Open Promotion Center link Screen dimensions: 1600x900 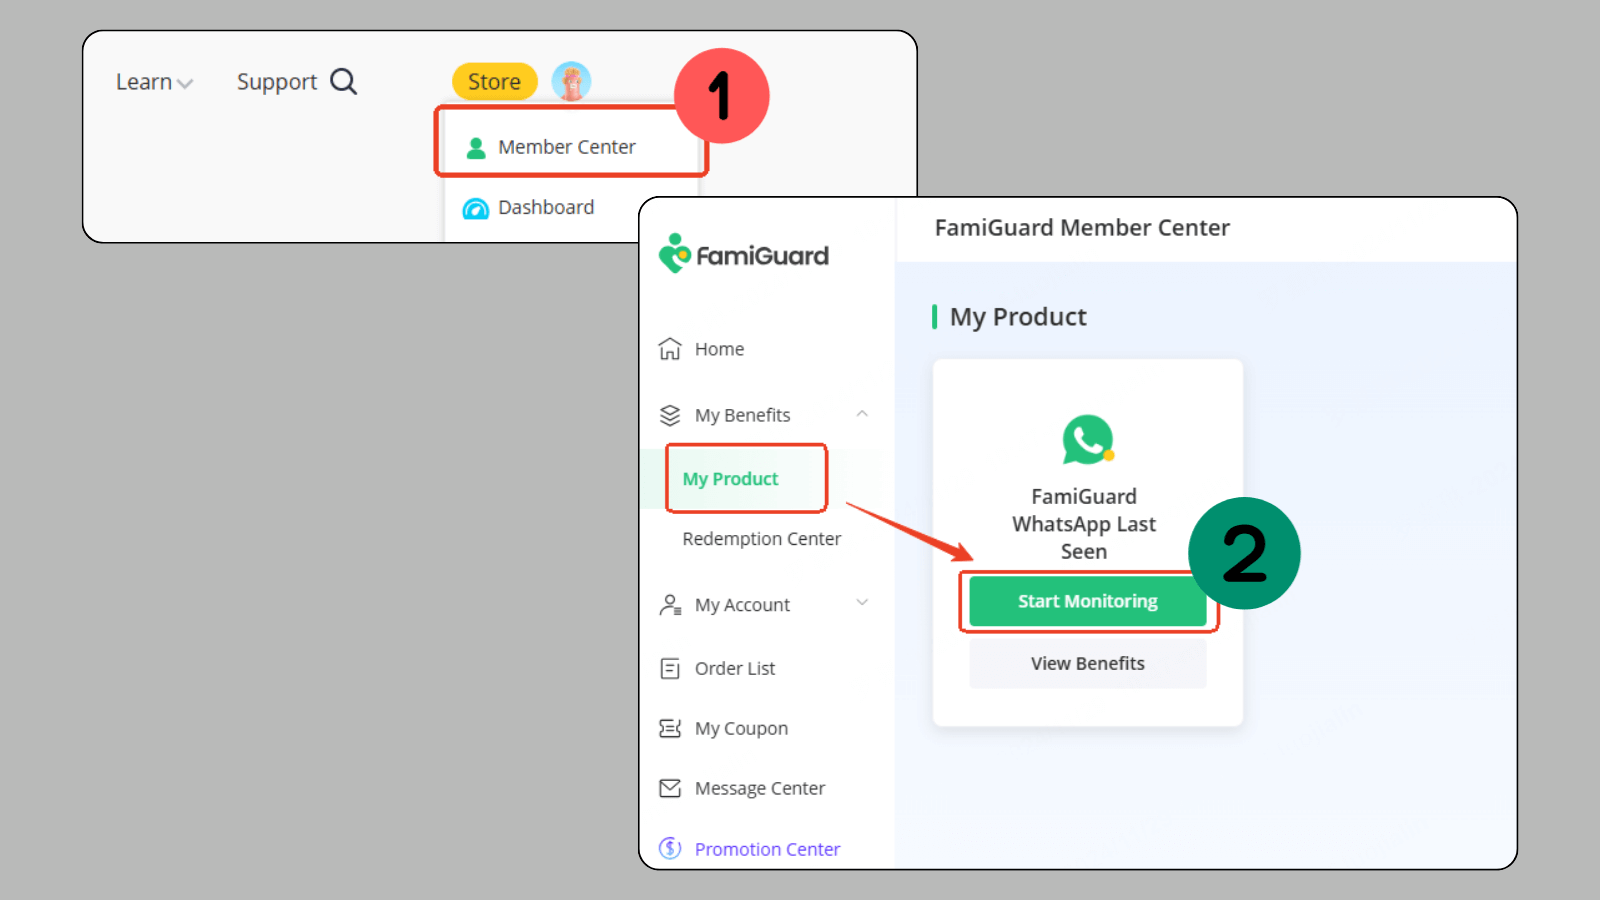point(767,849)
